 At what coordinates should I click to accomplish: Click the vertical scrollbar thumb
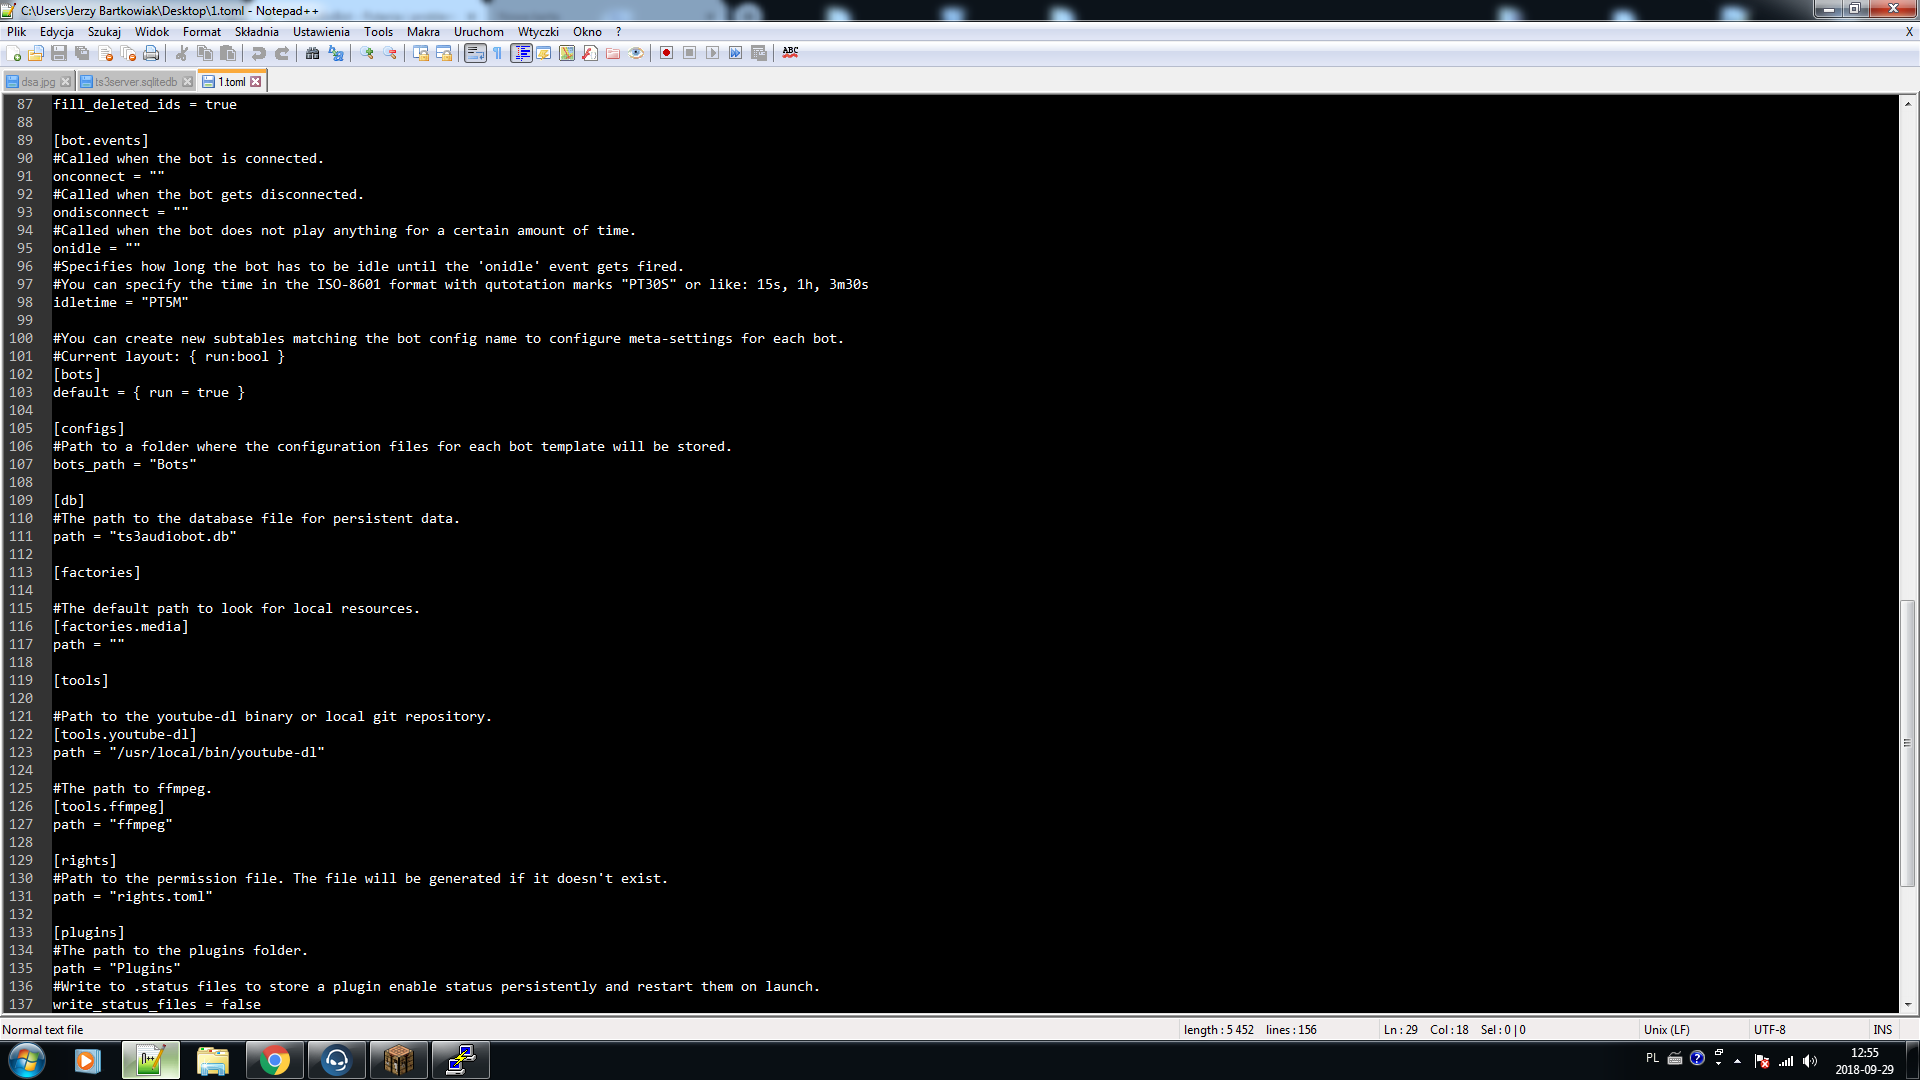[x=1908, y=742]
